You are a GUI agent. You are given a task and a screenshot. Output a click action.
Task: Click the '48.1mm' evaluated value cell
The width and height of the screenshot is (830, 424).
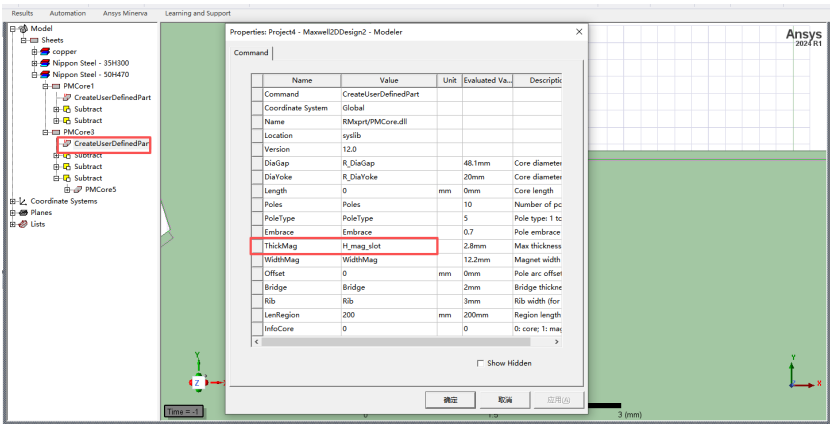click(x=487, y=164)
